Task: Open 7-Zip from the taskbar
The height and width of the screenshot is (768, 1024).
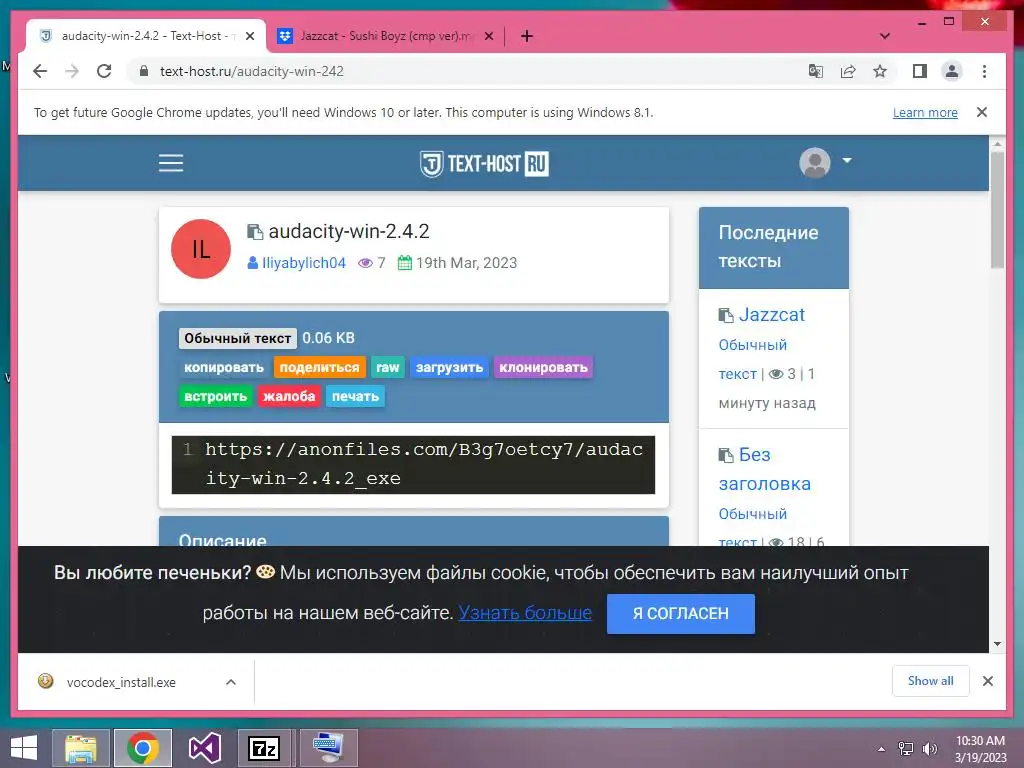Action: (264, 748)
